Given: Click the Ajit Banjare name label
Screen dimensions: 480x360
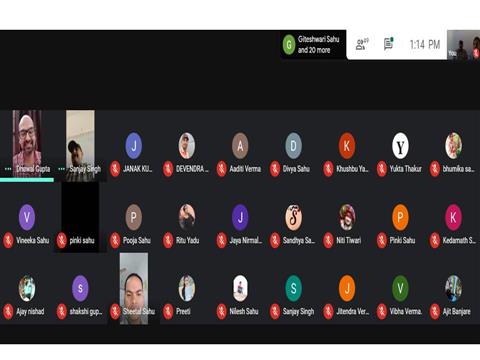Looking at the screenshot, I should [457, 311].
